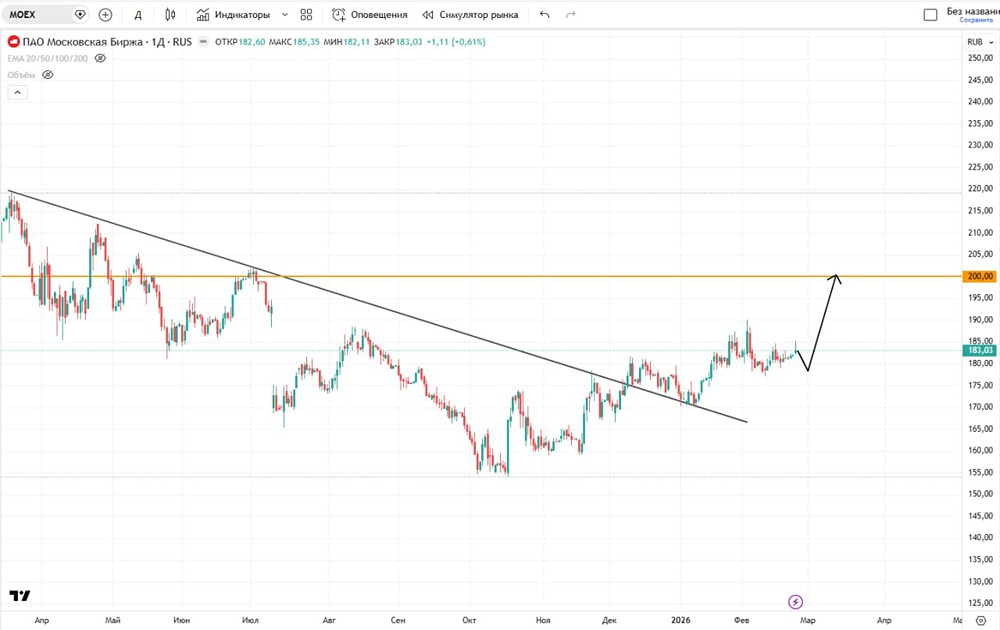1000x630 pixels.
Task: Open the Оповещения alerts menu
Action: [369, 15]
